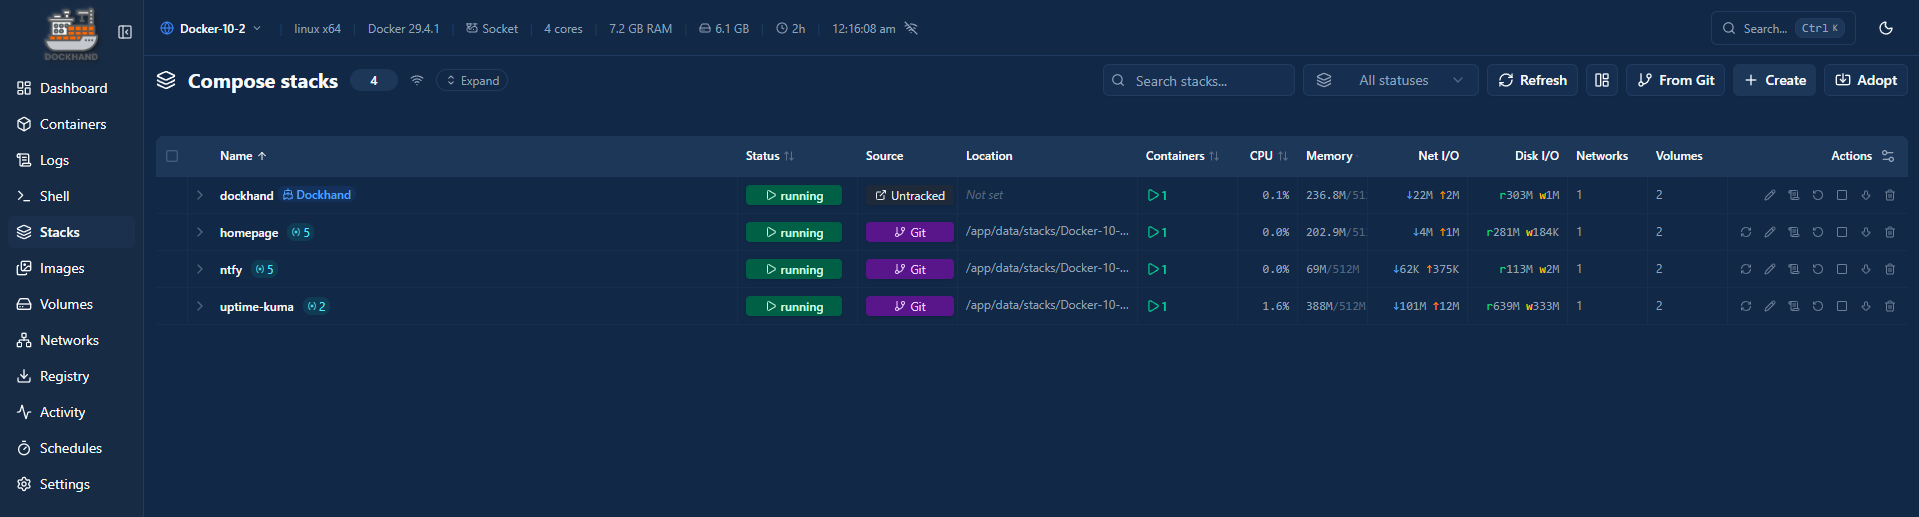The image size is (1919, 517).
Task: Bring down the uptime-kuma stack
Action: click(1866, 306)
